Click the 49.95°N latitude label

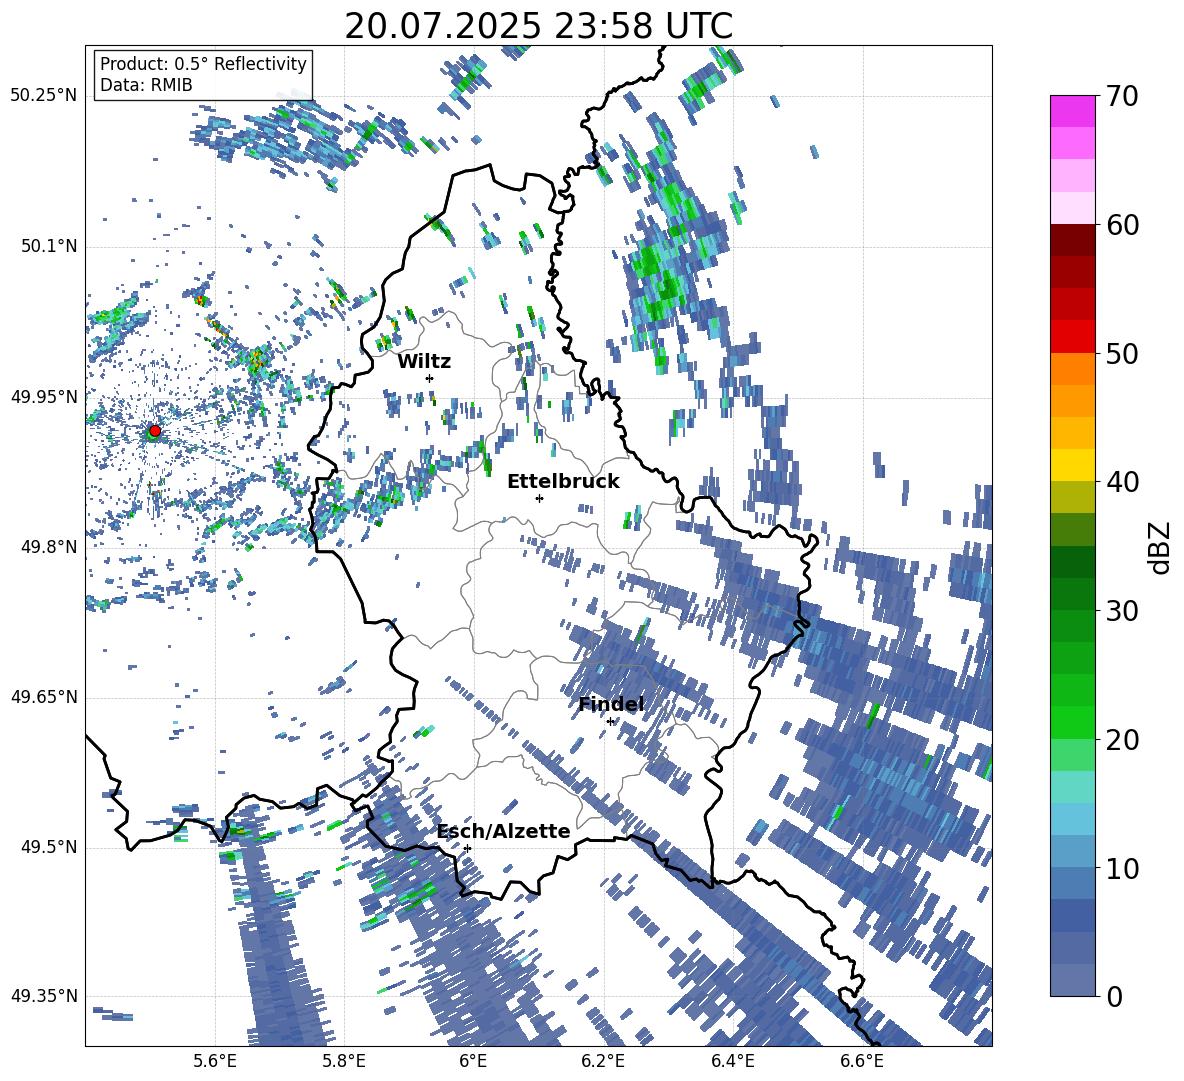(44, 396)
